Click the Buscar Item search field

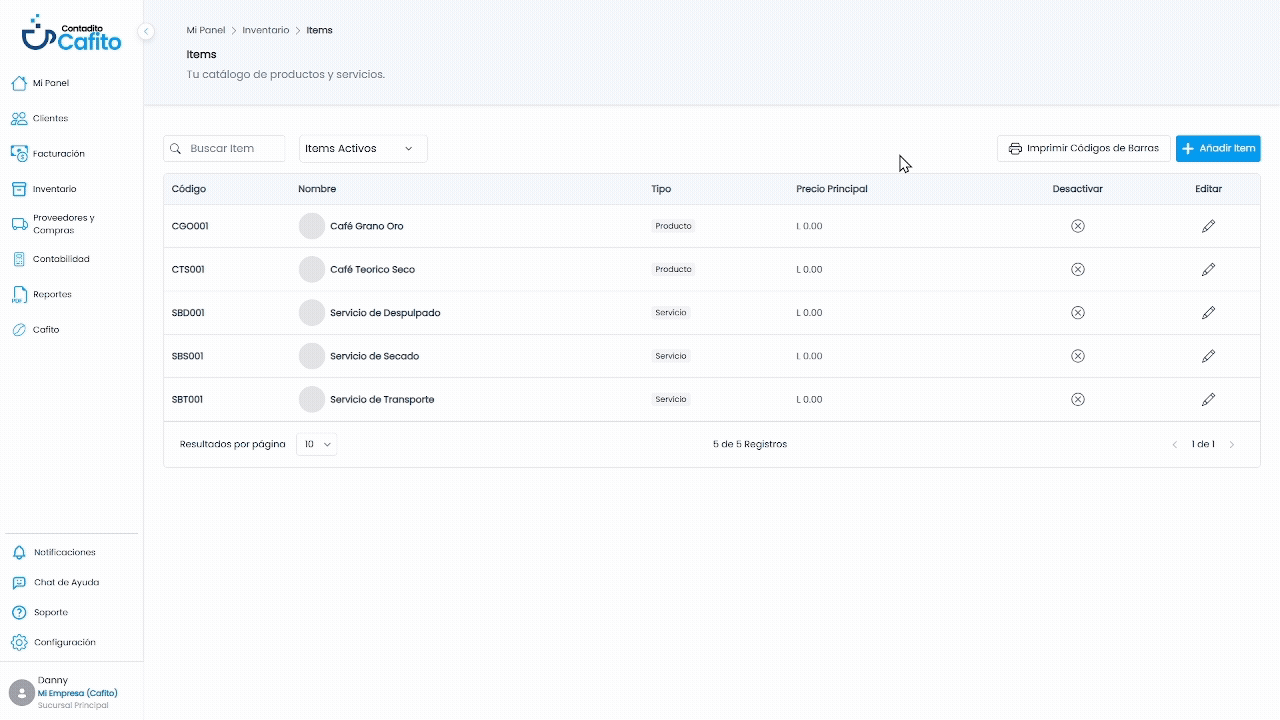224,148
